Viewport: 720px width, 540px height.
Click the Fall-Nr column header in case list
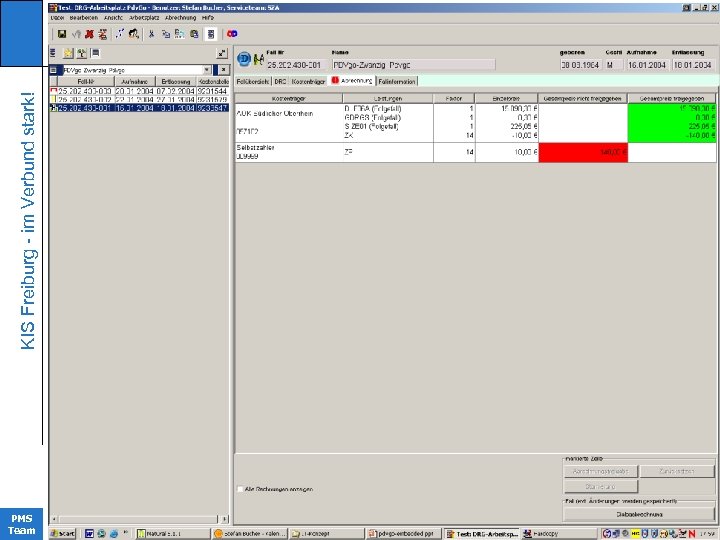[x=86, y=81]
